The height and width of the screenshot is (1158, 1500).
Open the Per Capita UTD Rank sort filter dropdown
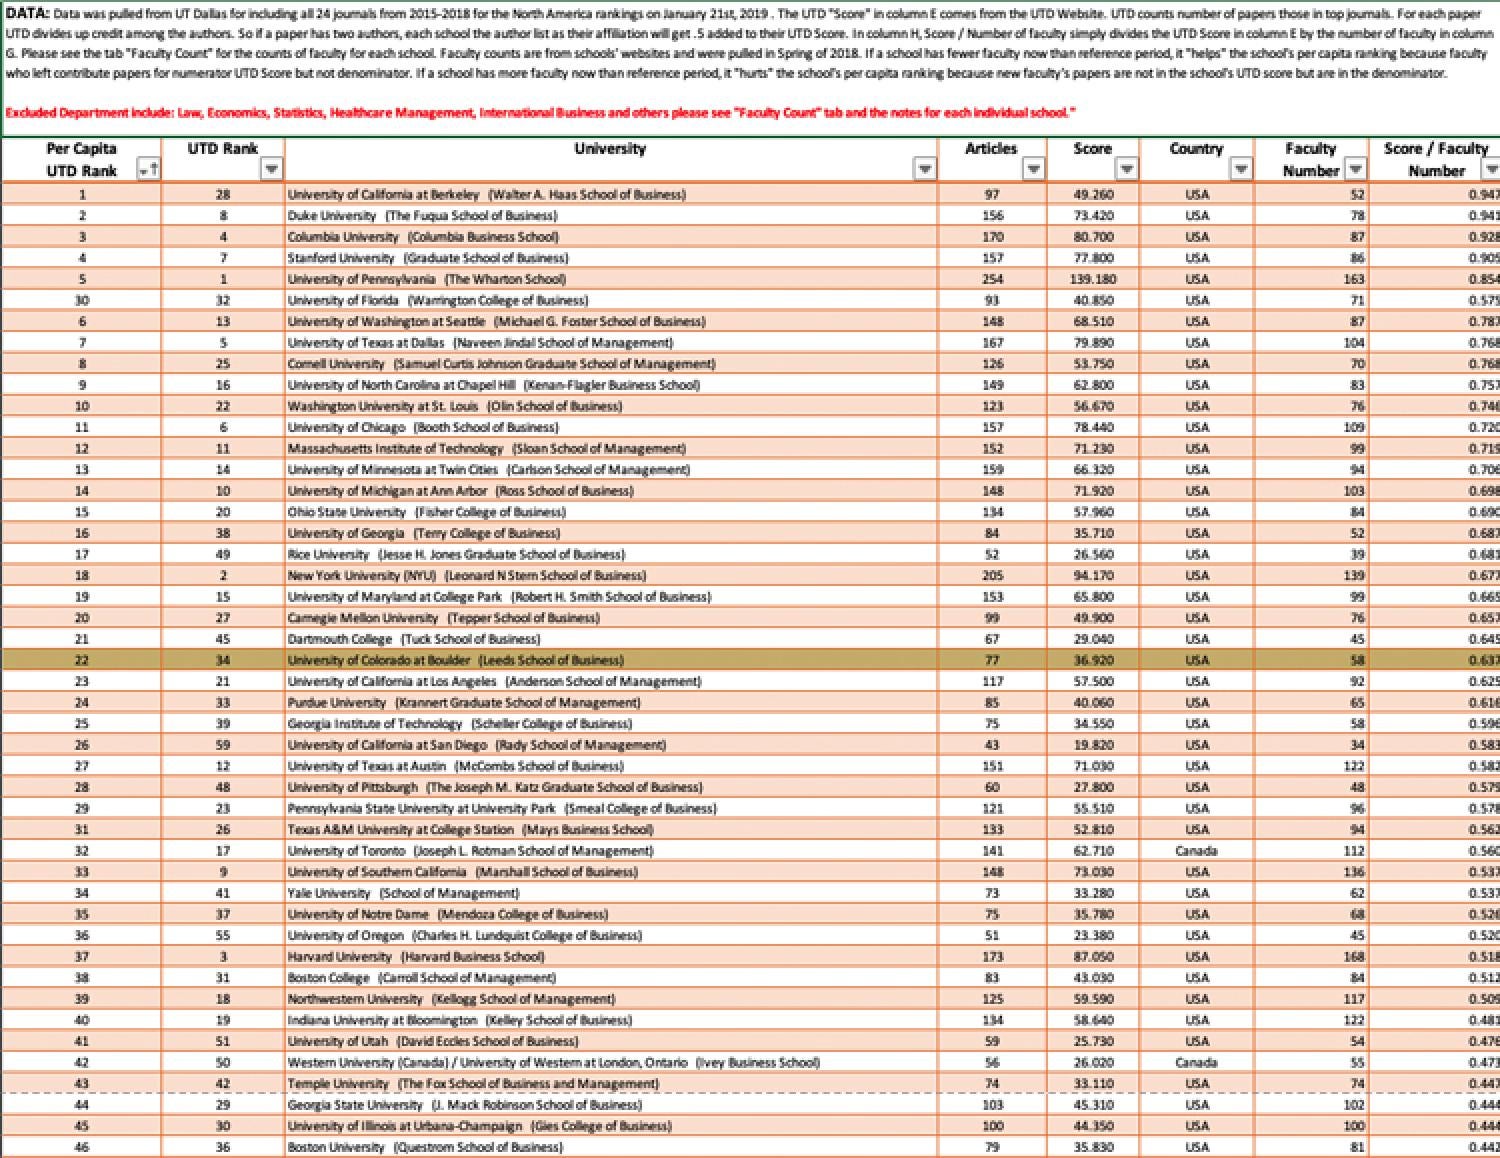(148, 171)
